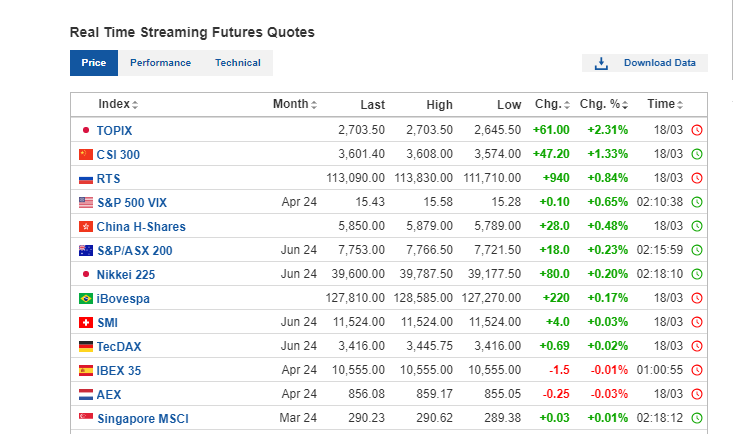Select the Price tab
The image size is (733, 434).
point(94,63)
